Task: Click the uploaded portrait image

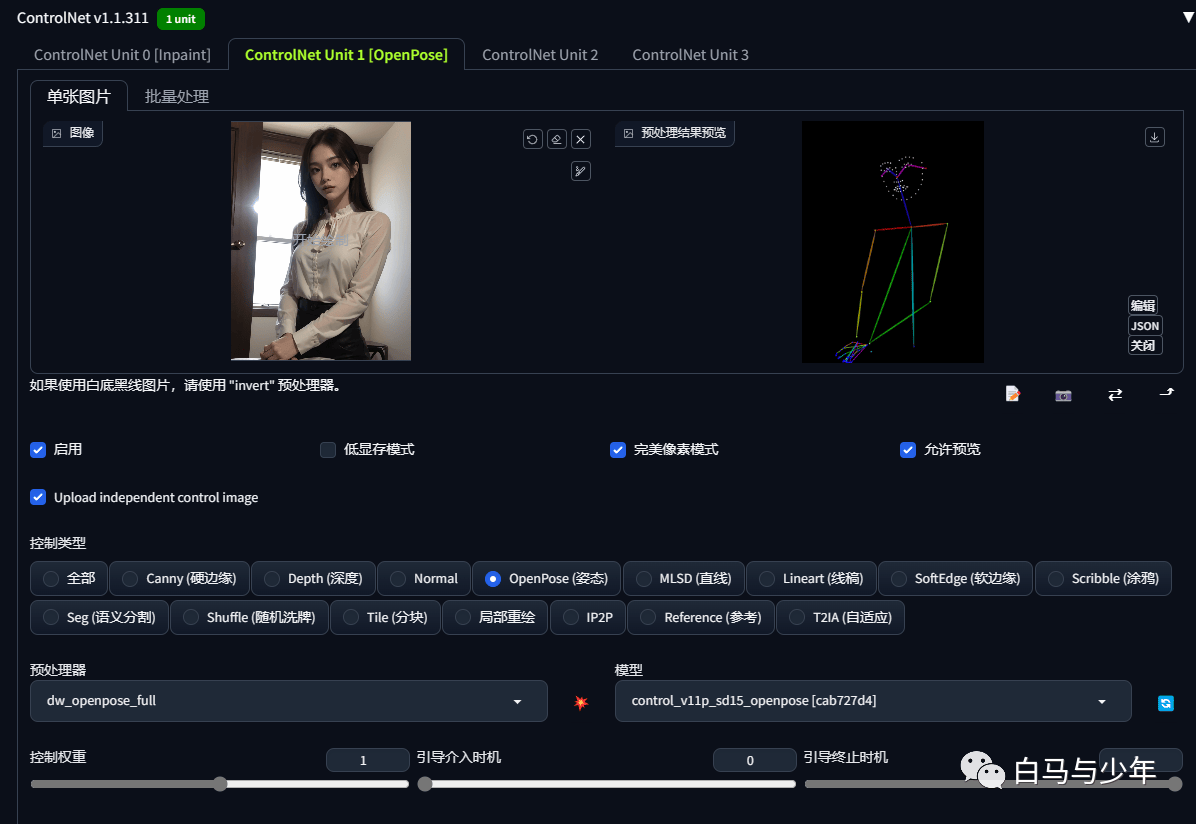Action: [x=321, y=241]
